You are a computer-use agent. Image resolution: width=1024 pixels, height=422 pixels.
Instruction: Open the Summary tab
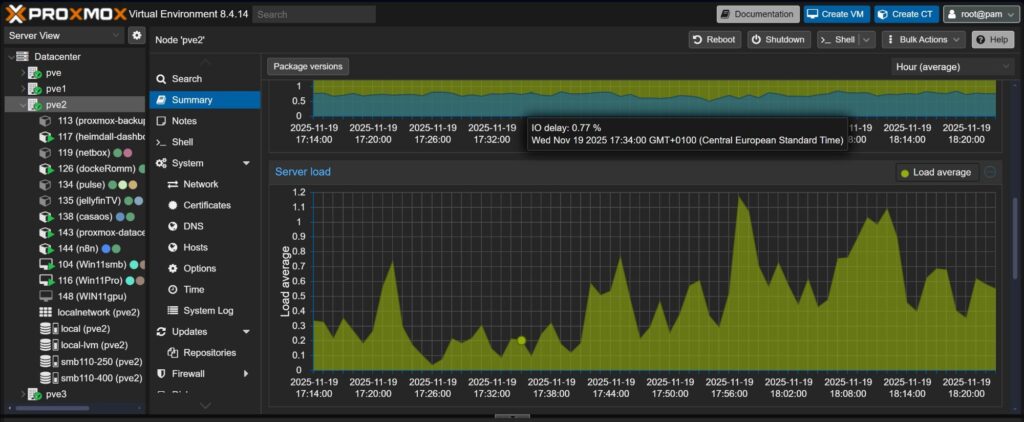(191, 100)
